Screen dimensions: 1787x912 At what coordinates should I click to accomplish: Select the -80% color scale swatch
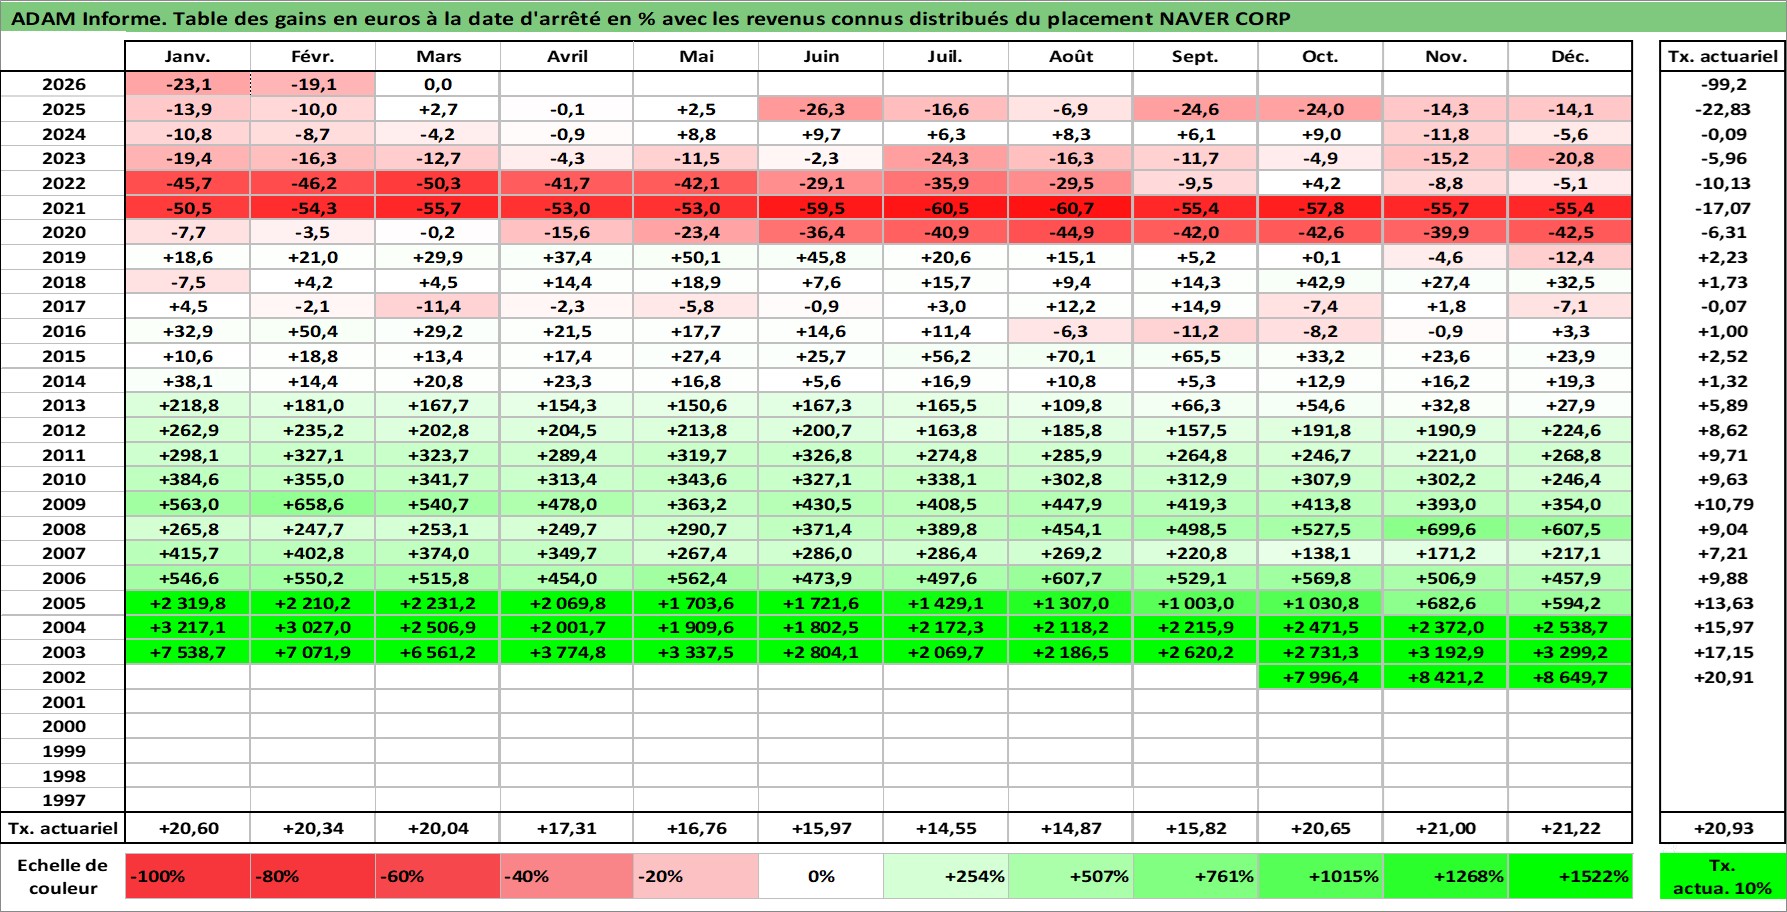(x=313, y=876)
